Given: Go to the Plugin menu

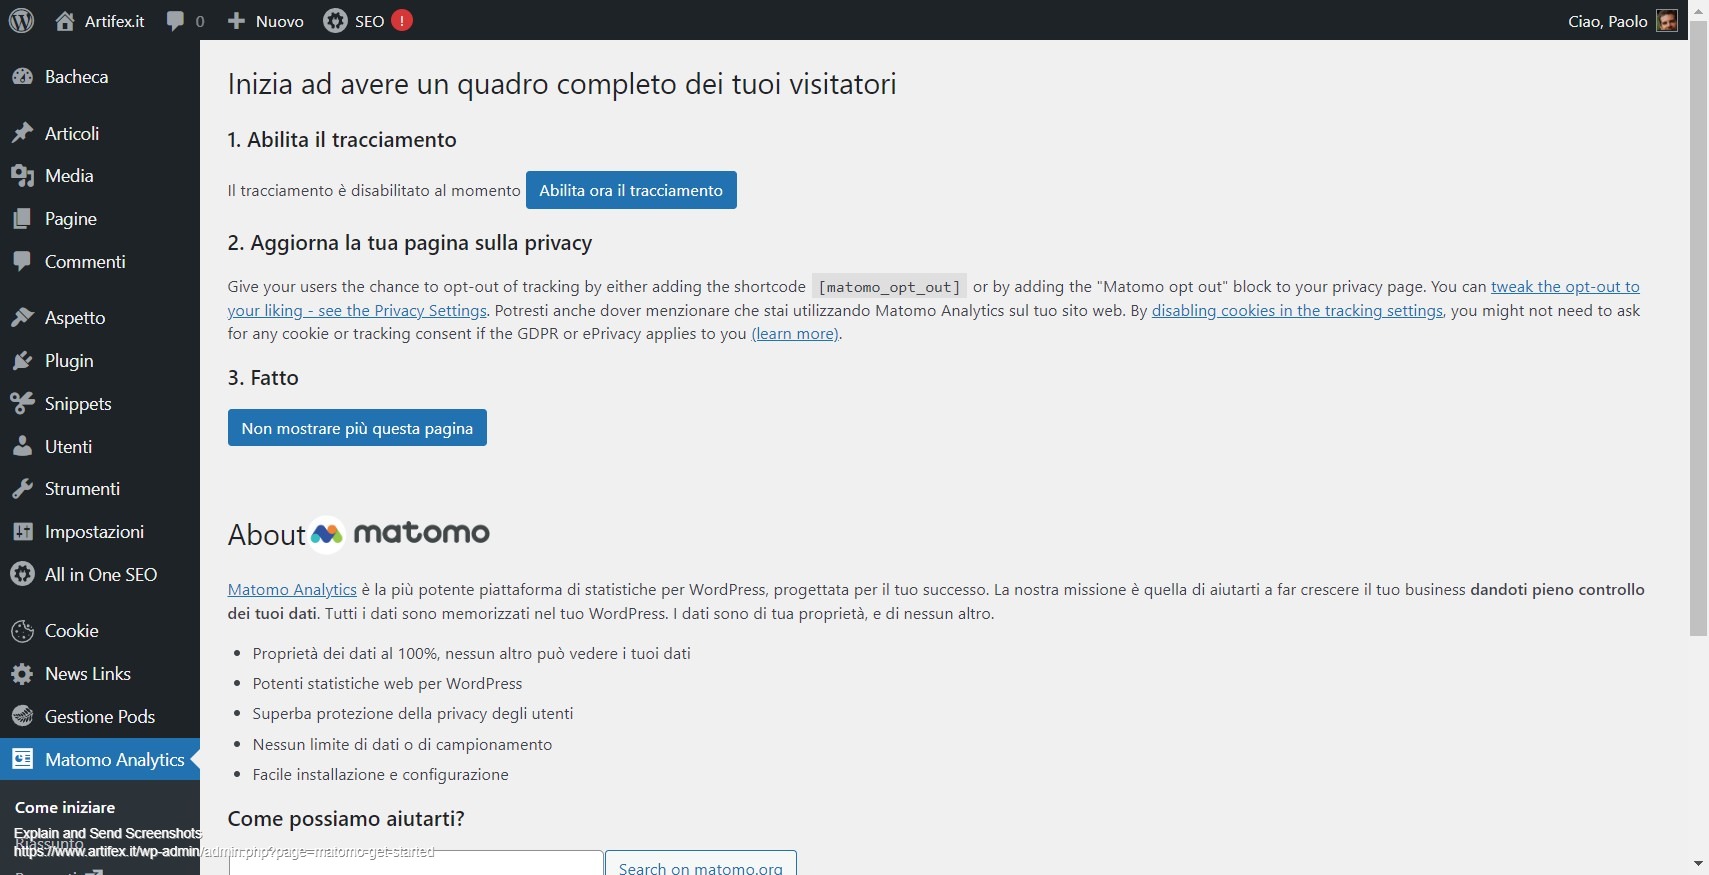Looking at the screenshot, I should [100, 361].
